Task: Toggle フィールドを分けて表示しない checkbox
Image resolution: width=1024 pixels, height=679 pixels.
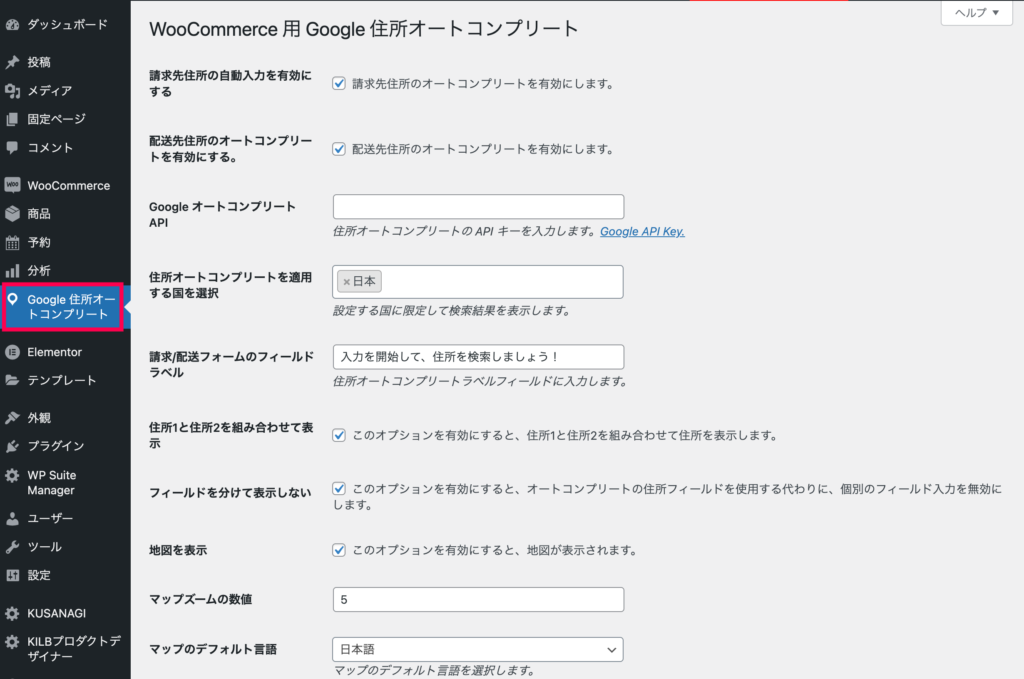Action: click(339, 488)
